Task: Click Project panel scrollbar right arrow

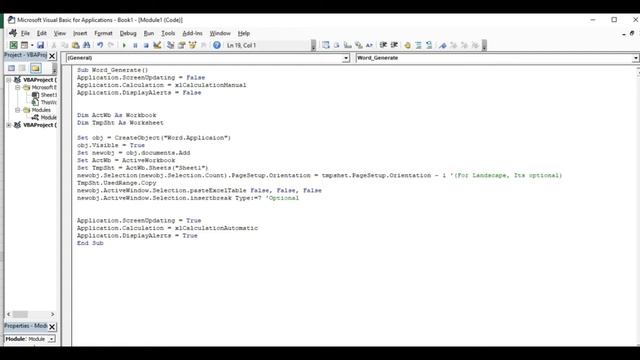Action: [53, 314]
